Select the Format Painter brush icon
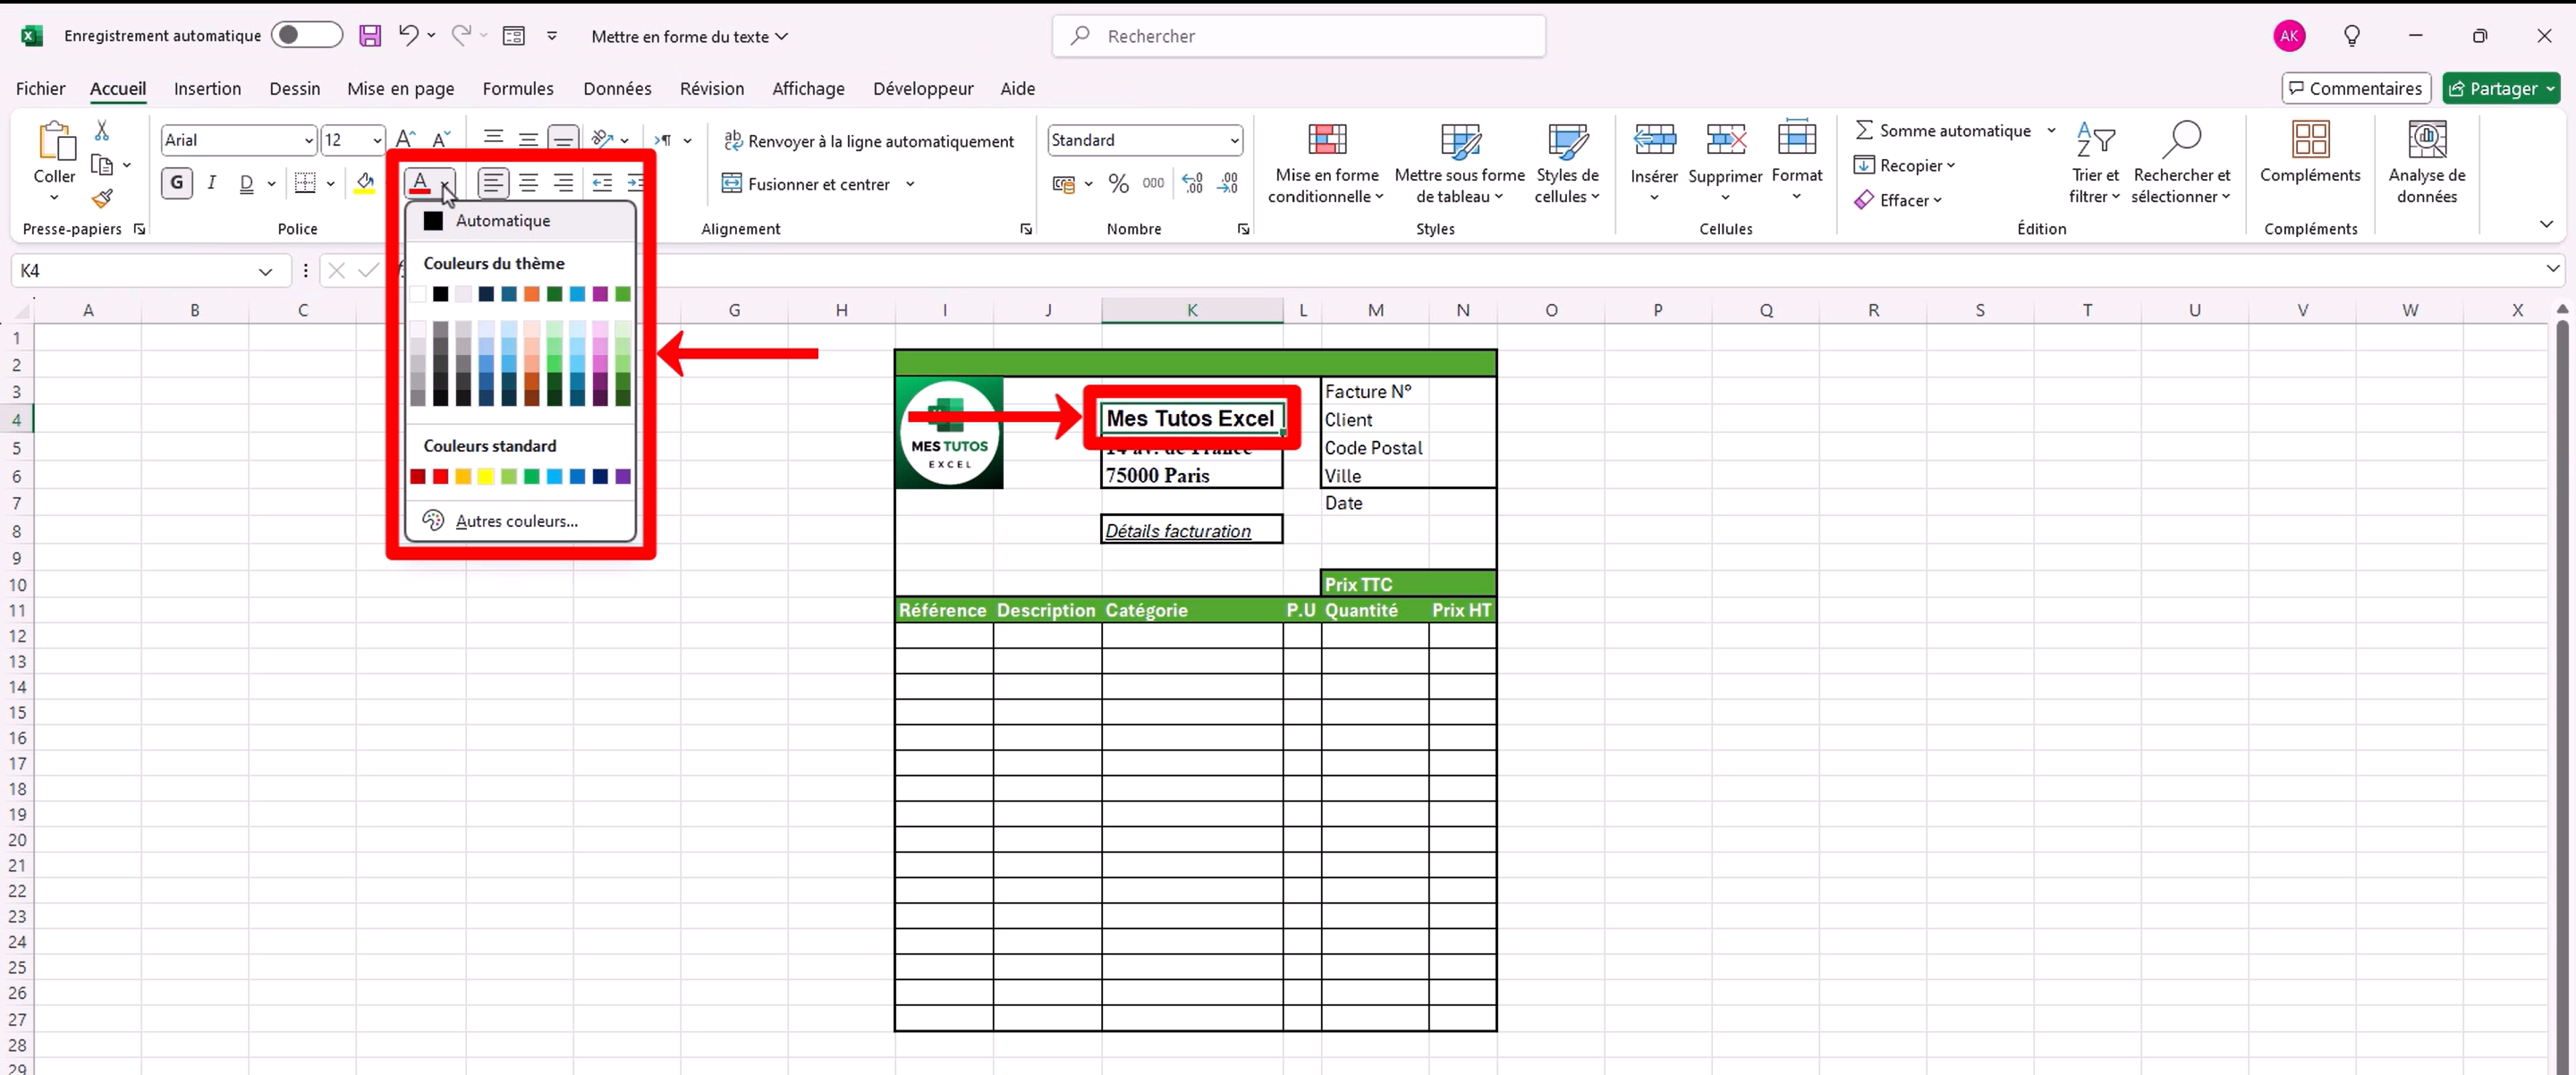Screen dimensions: 2576x1075 [102, 199]
